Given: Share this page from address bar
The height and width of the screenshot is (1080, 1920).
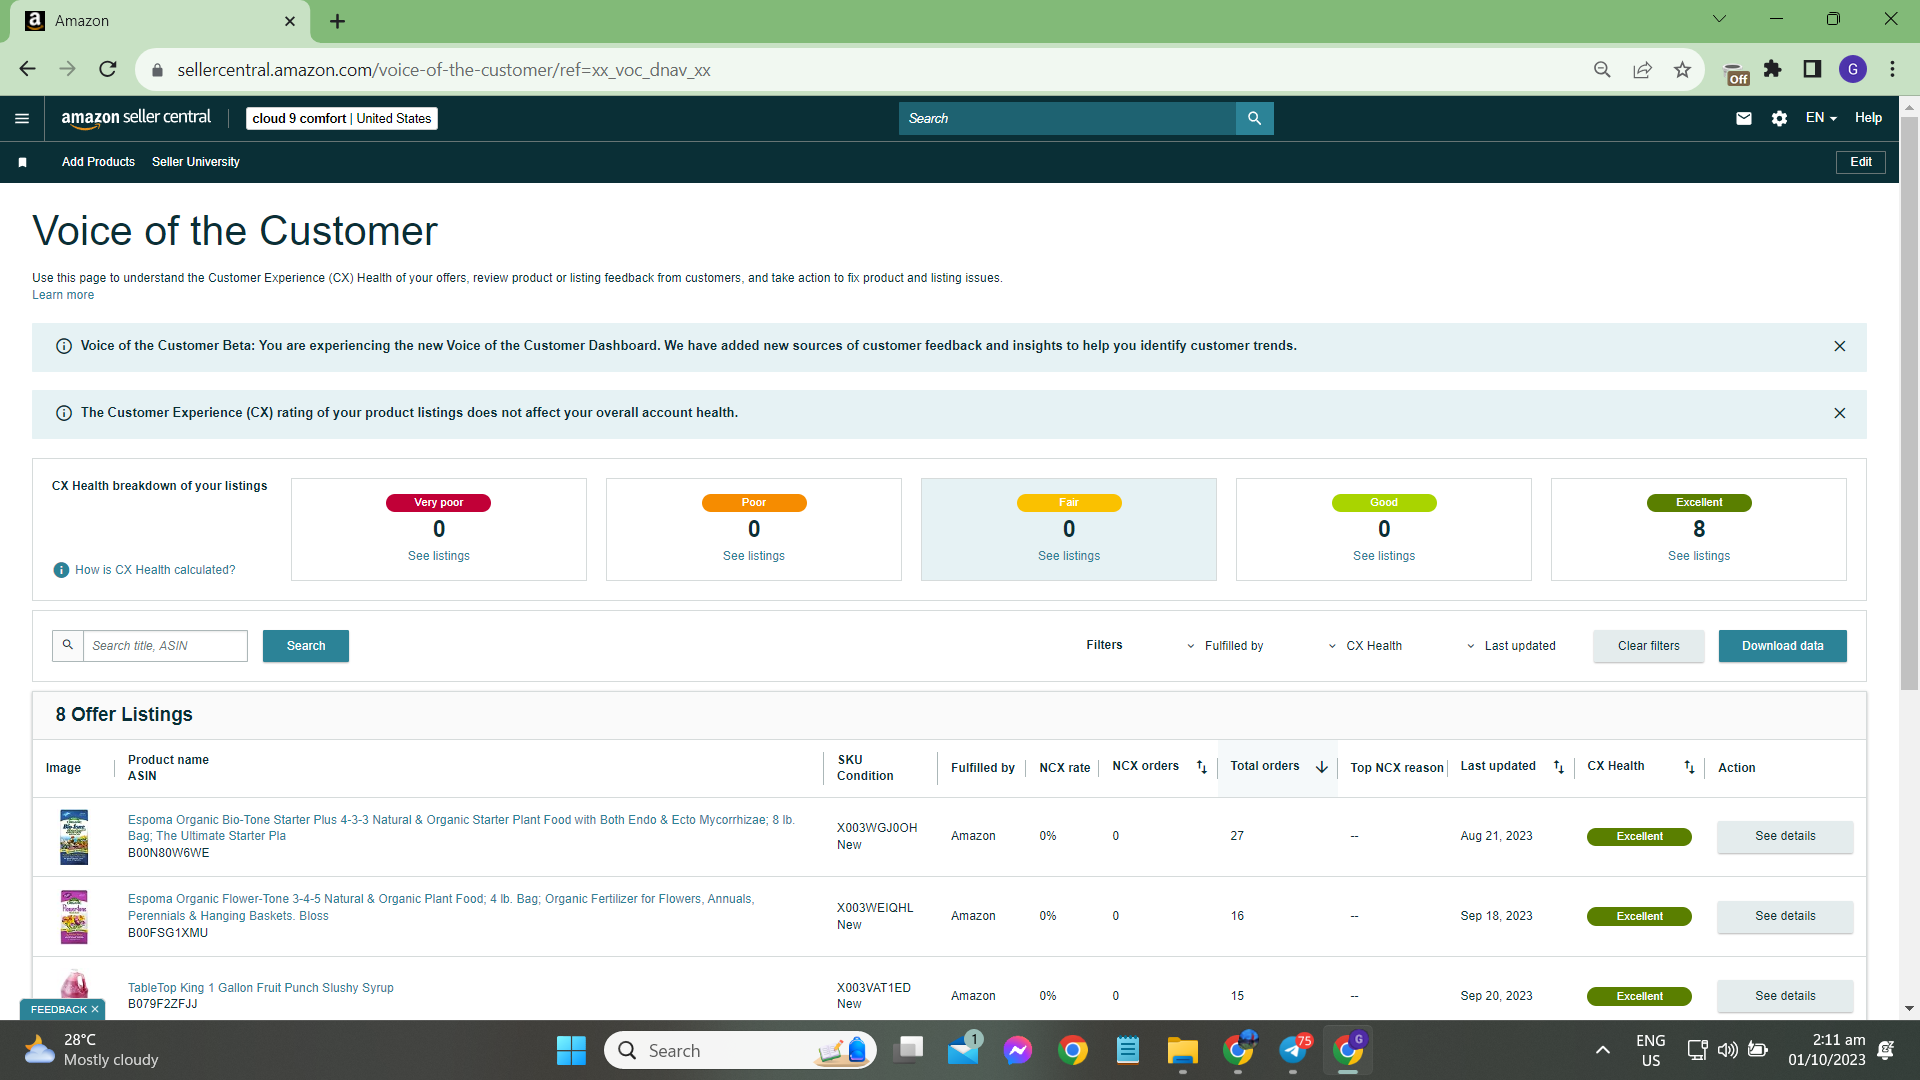Looking at the screenshot, I should 1642,69.
